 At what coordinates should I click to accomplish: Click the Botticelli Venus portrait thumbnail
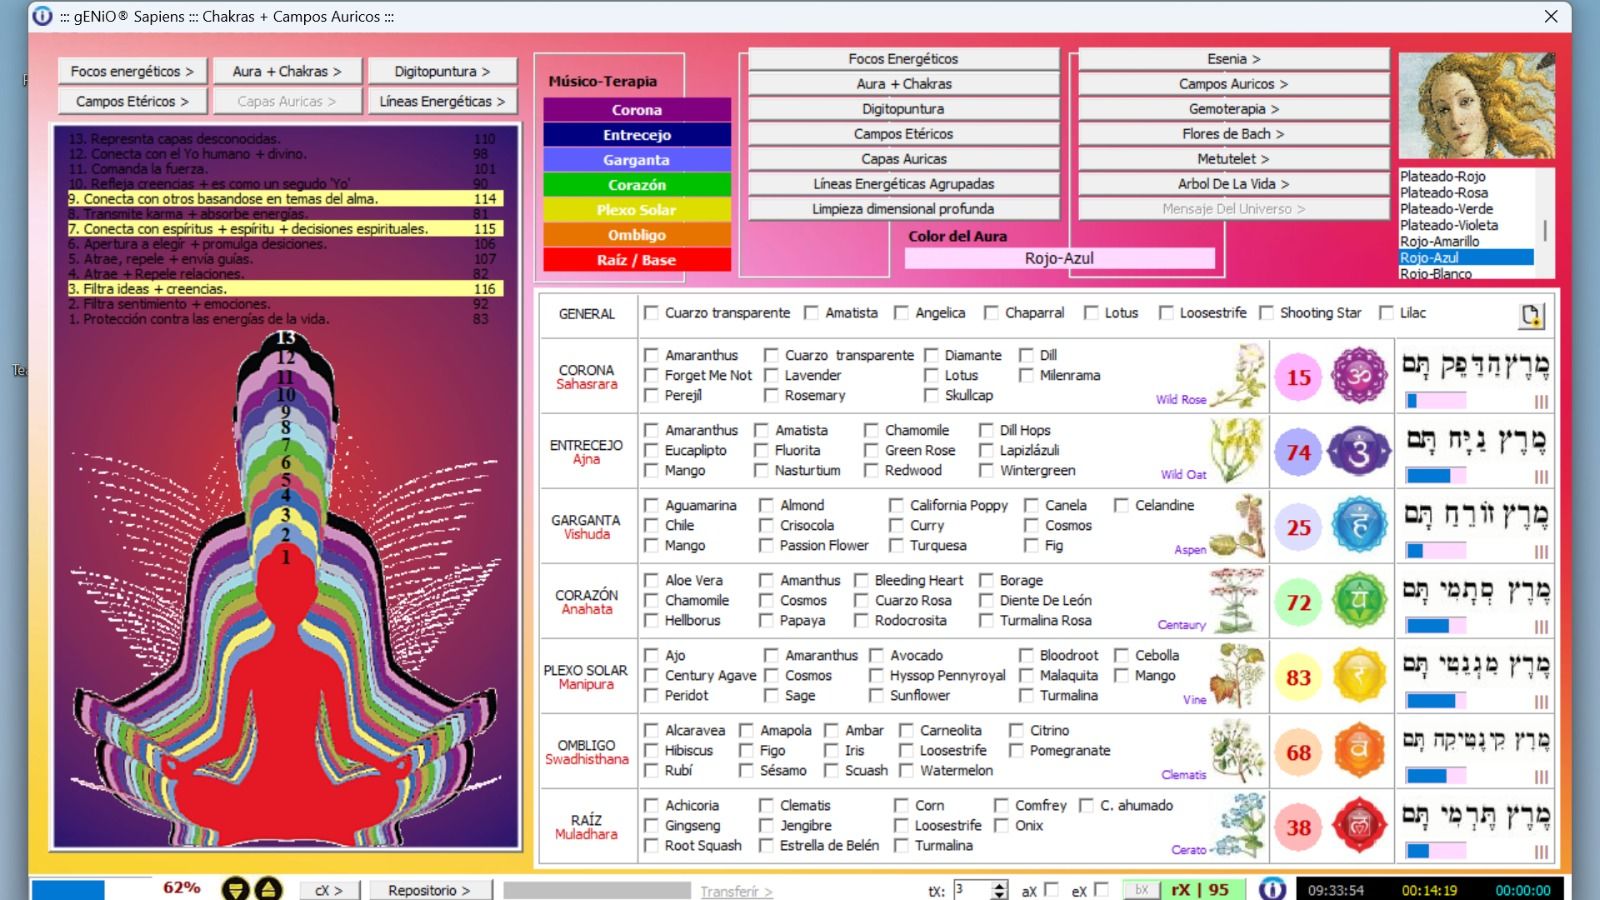coord(1477,105)
